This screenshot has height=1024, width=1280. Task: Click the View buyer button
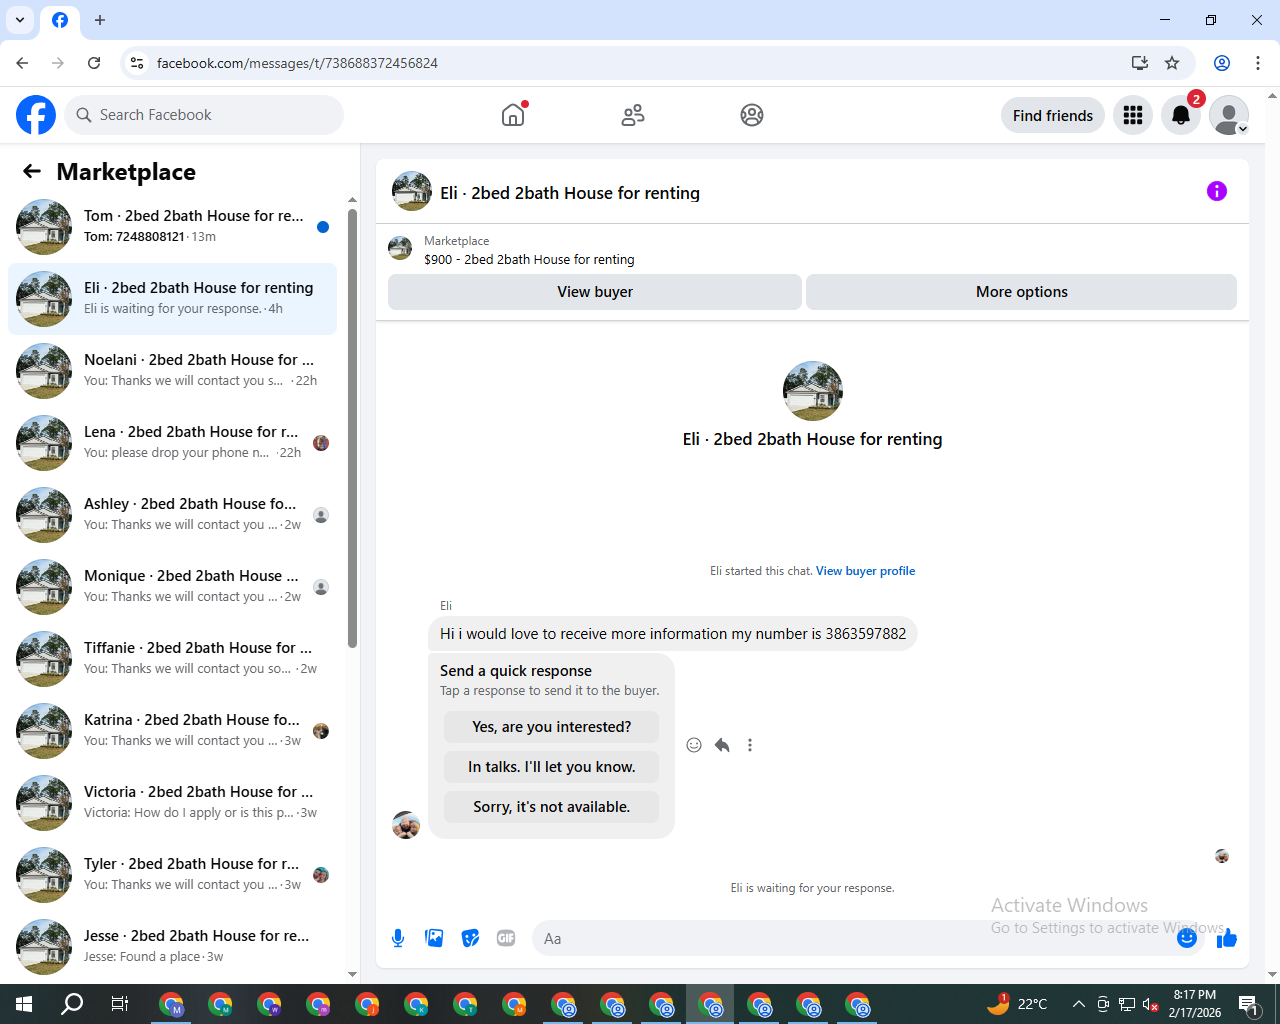pos(595,292)
